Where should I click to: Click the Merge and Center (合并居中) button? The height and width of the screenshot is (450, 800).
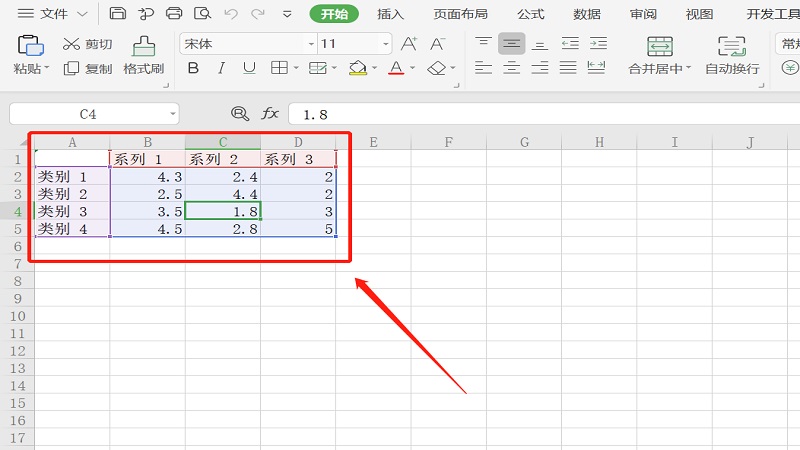660,55
